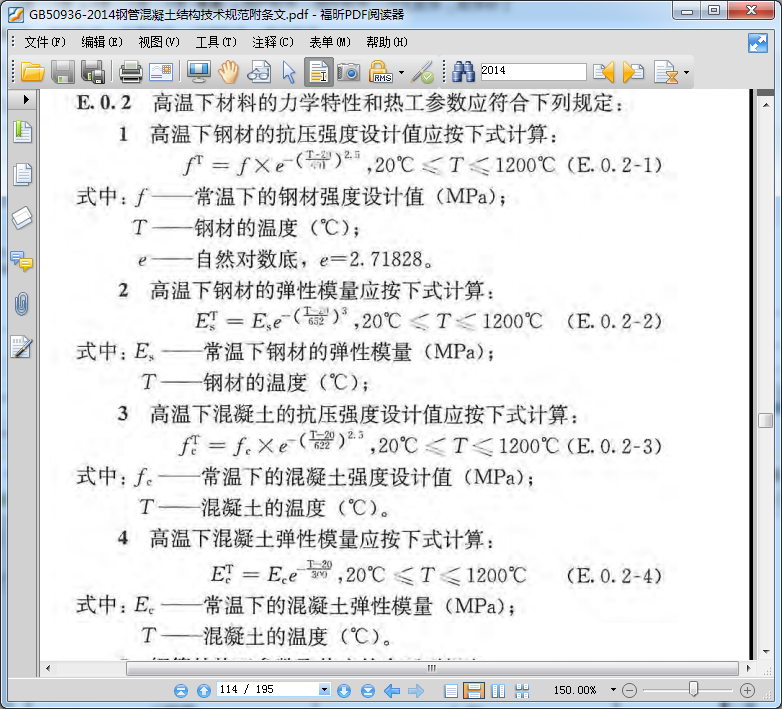Image resolution: width=782 pixels, height=709 pixels.
Task: Open the 视图(V) menu
Action: 159,42
